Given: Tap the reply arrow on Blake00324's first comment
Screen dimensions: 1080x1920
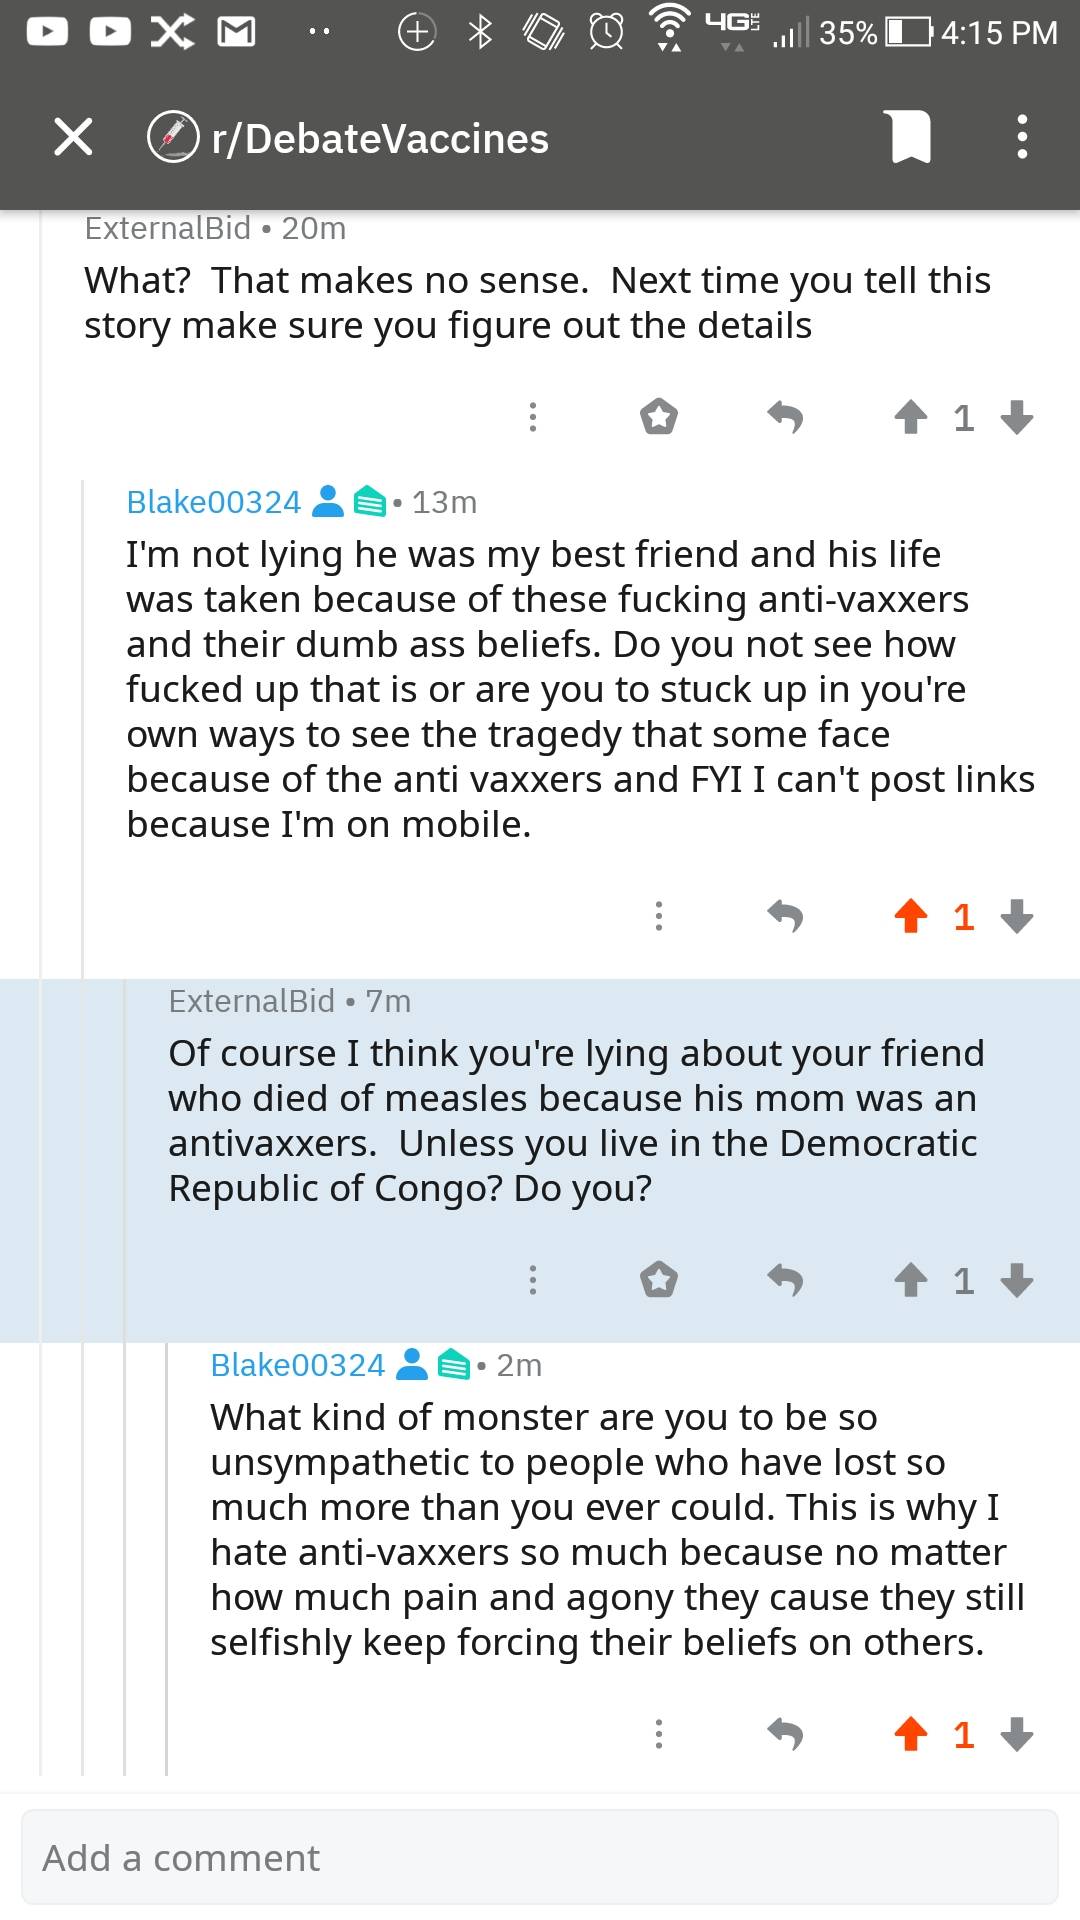Looking at the screenshot, I should click(x=786, y=916).
